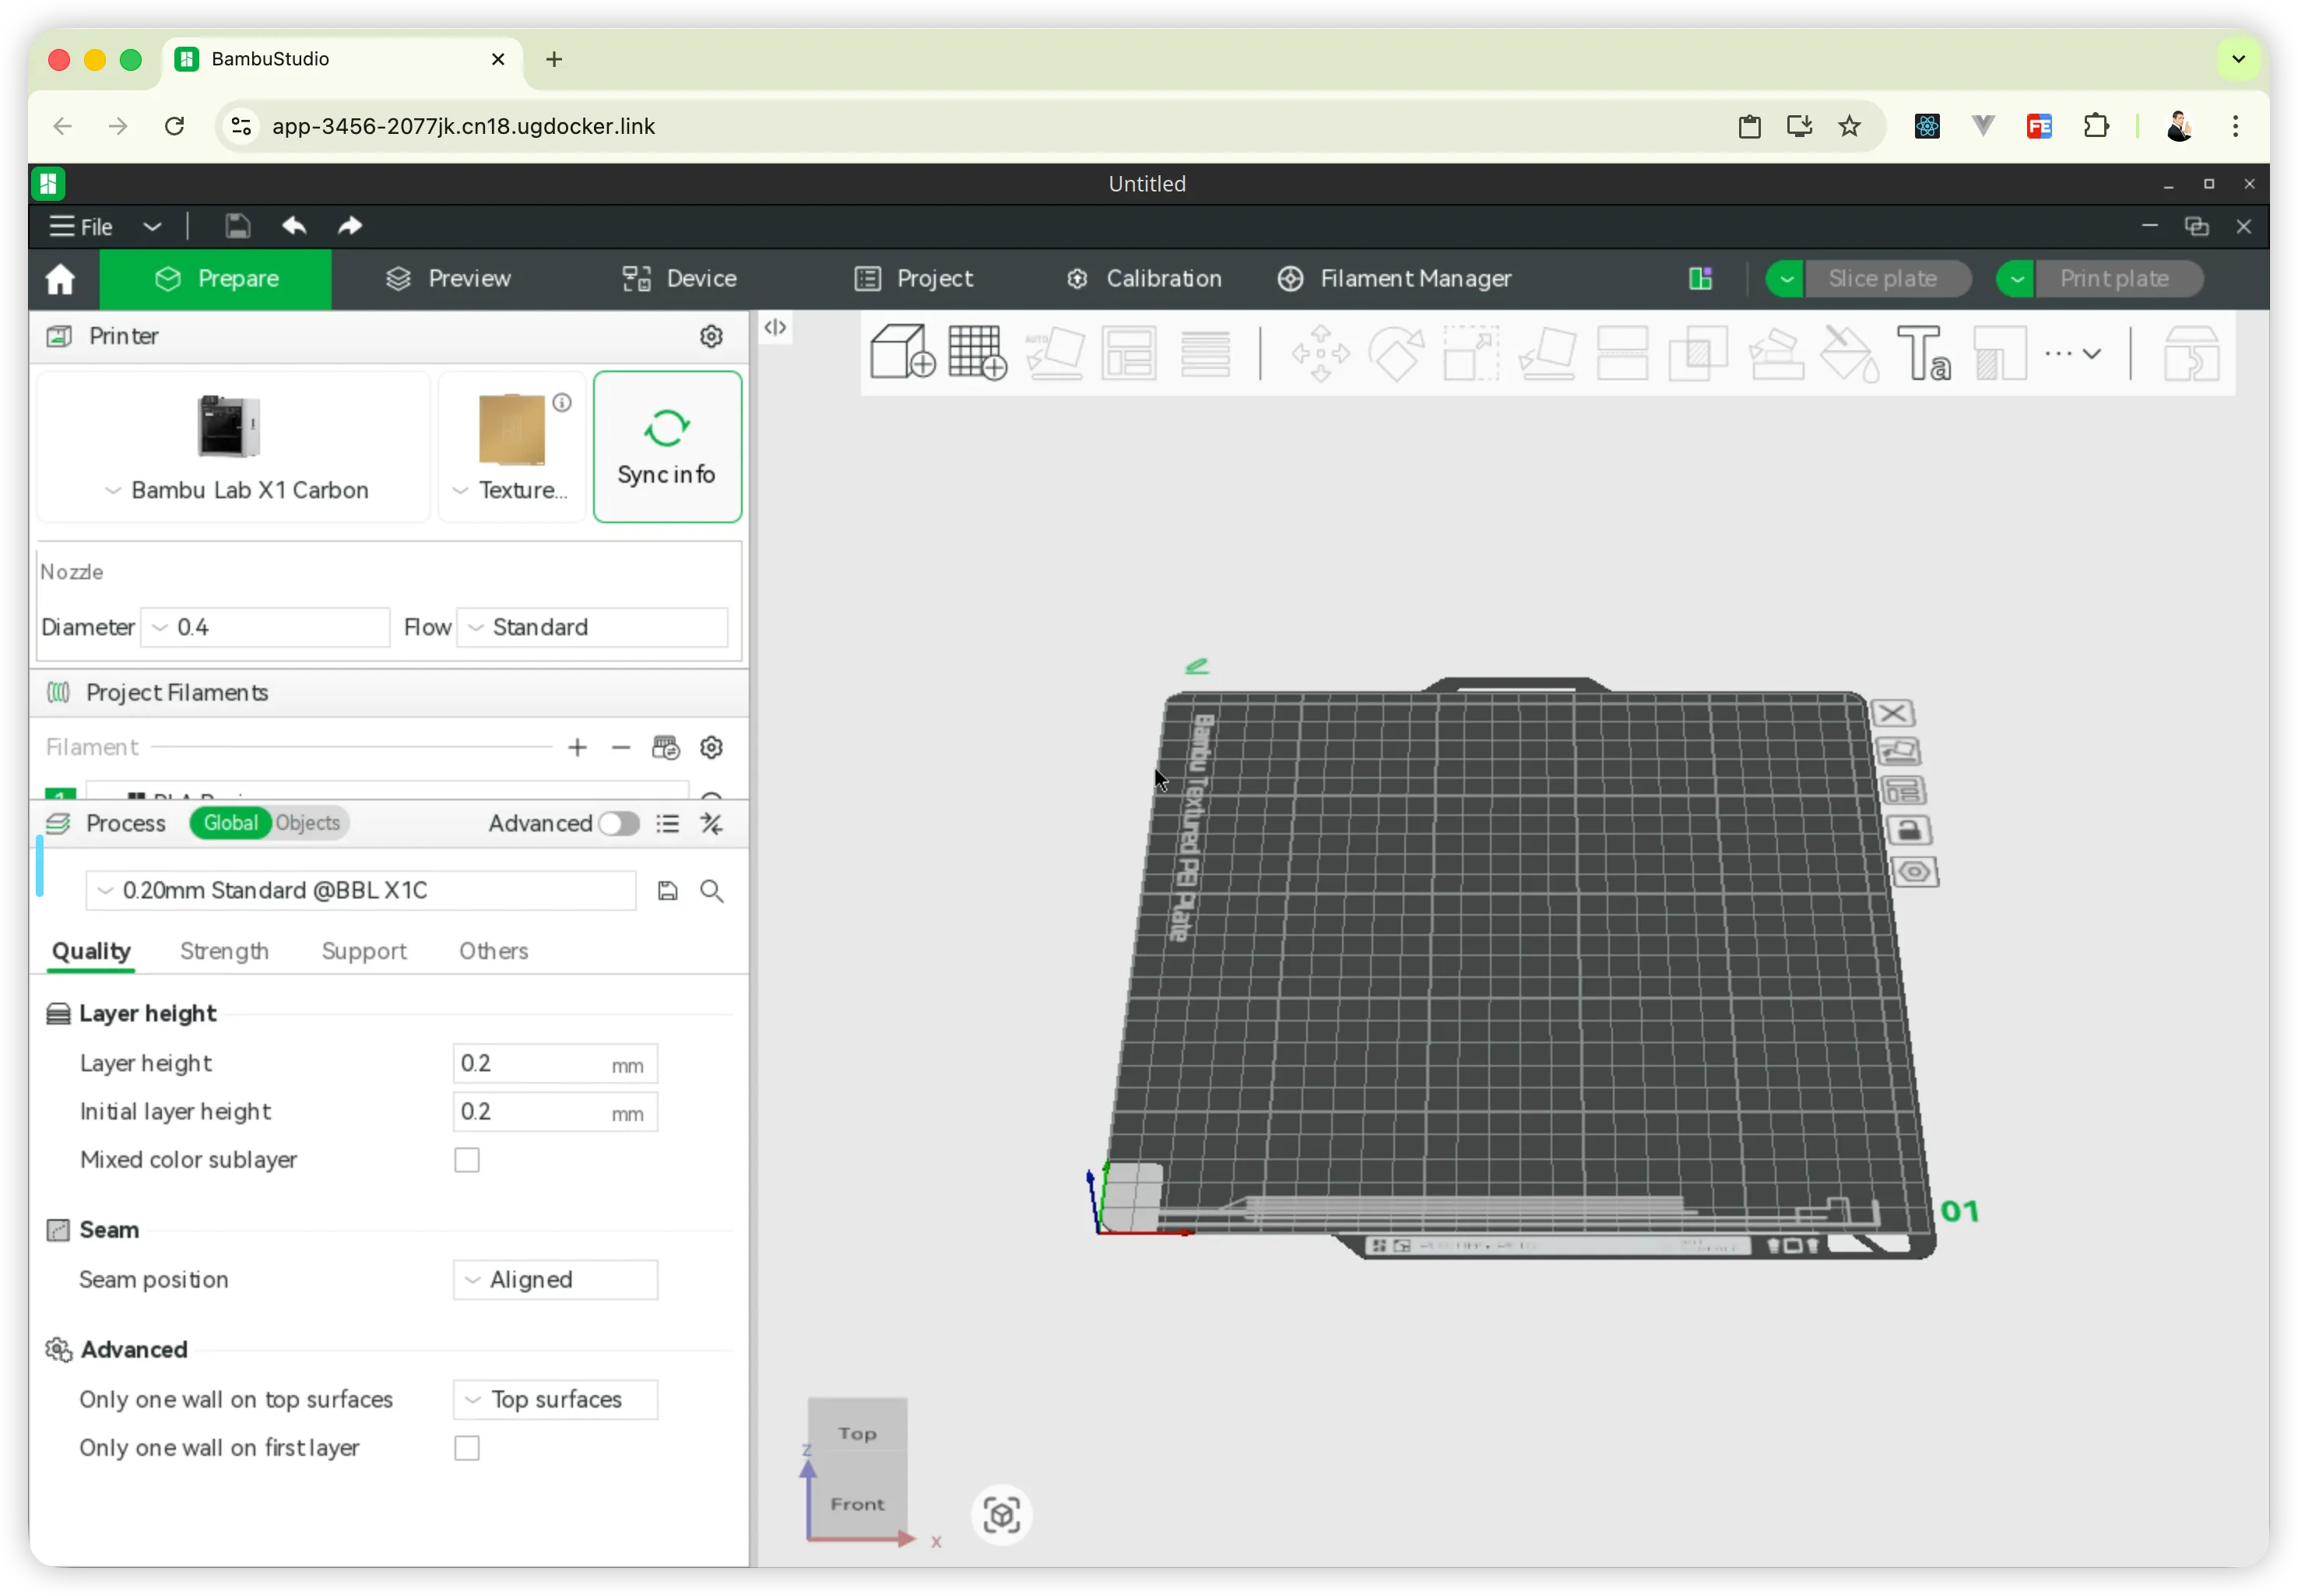Open the Top surfaces dropdown
This screenshot has height=1596, width=2298.
point(555,1399)
